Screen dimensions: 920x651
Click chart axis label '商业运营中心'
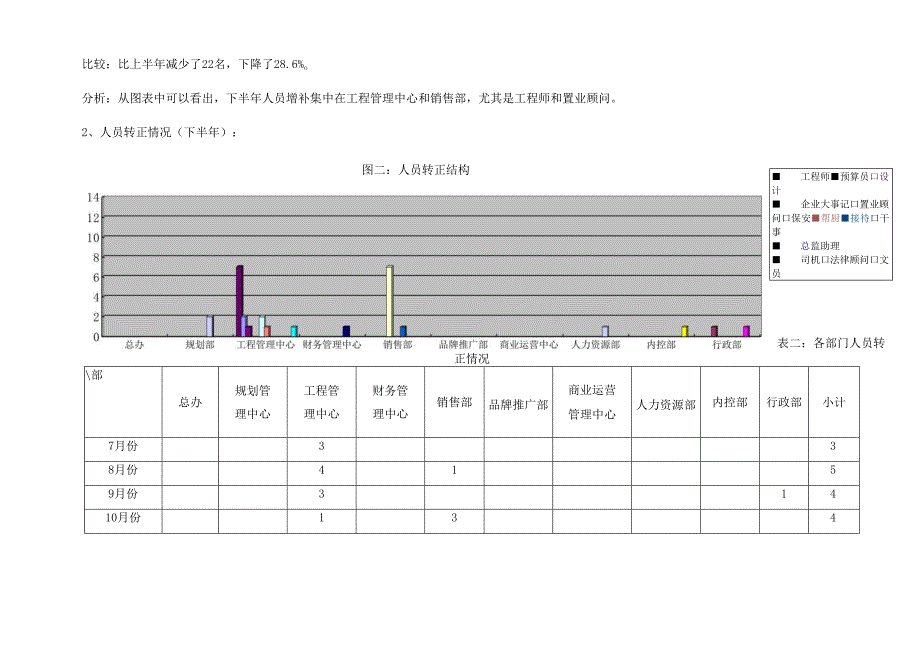(x=529, y=345)
